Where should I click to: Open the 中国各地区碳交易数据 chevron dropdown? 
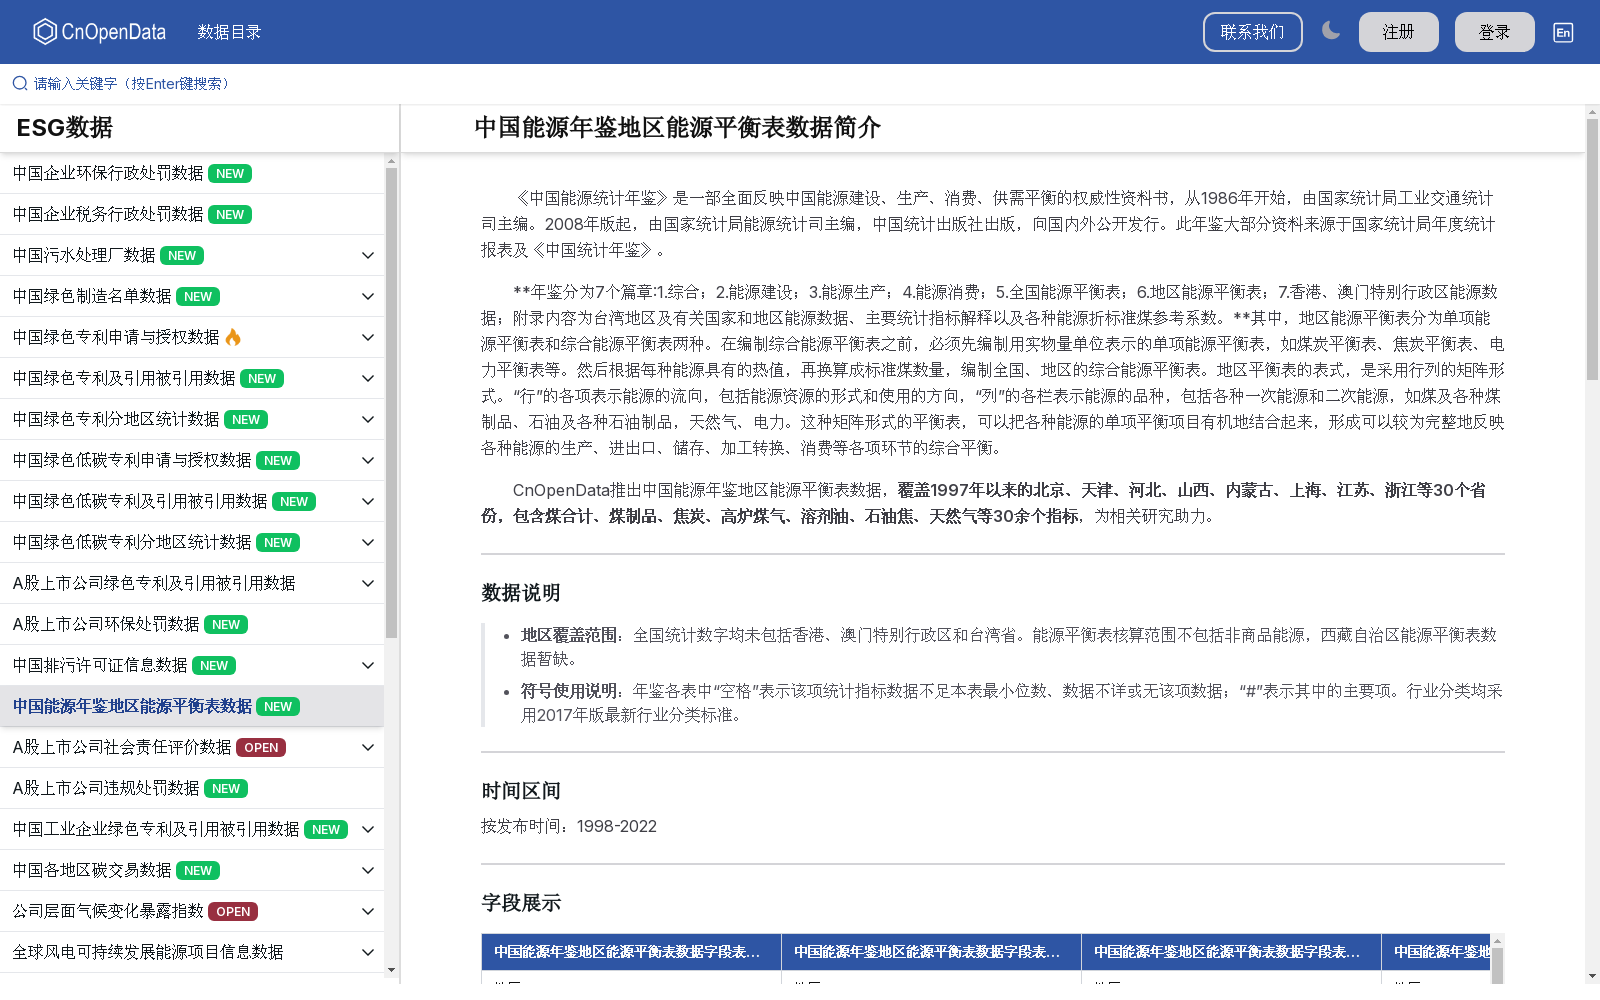(x=367, y=870)
